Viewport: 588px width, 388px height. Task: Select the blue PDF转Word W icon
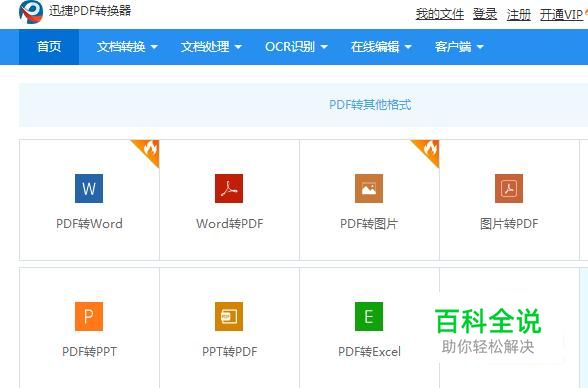click(89, 189)
